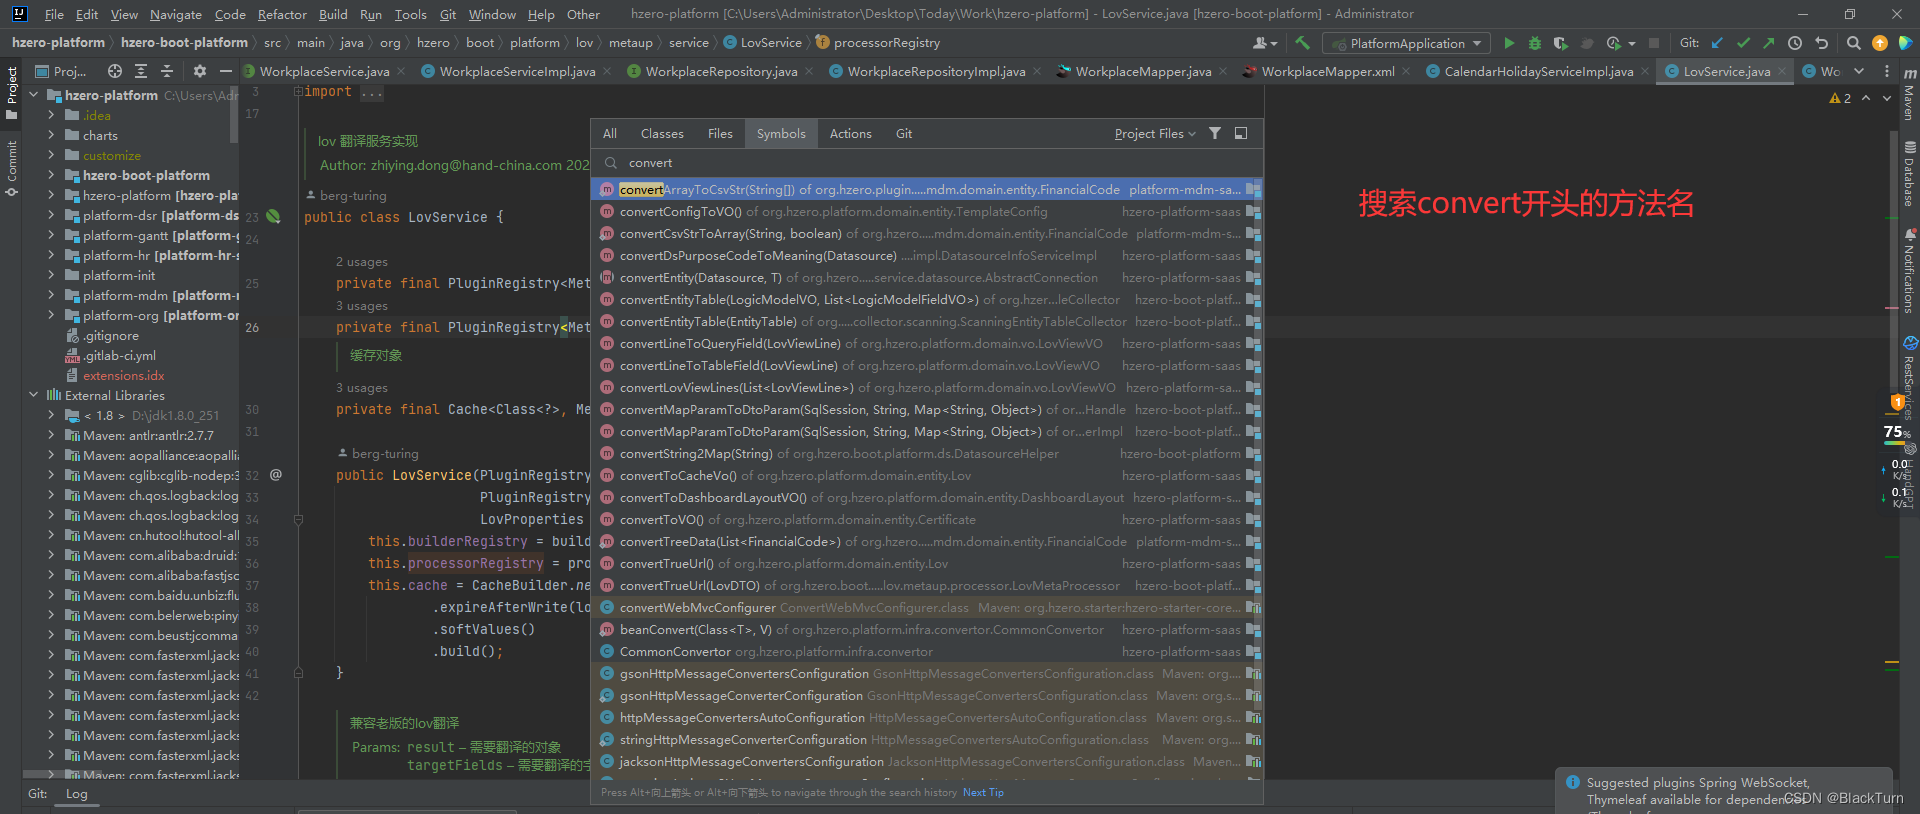The height and width of the screenshot is (814, 1920).
Task: Push commits with Git green arrow
Action: pyautogui.click(x=1768, y=43)
